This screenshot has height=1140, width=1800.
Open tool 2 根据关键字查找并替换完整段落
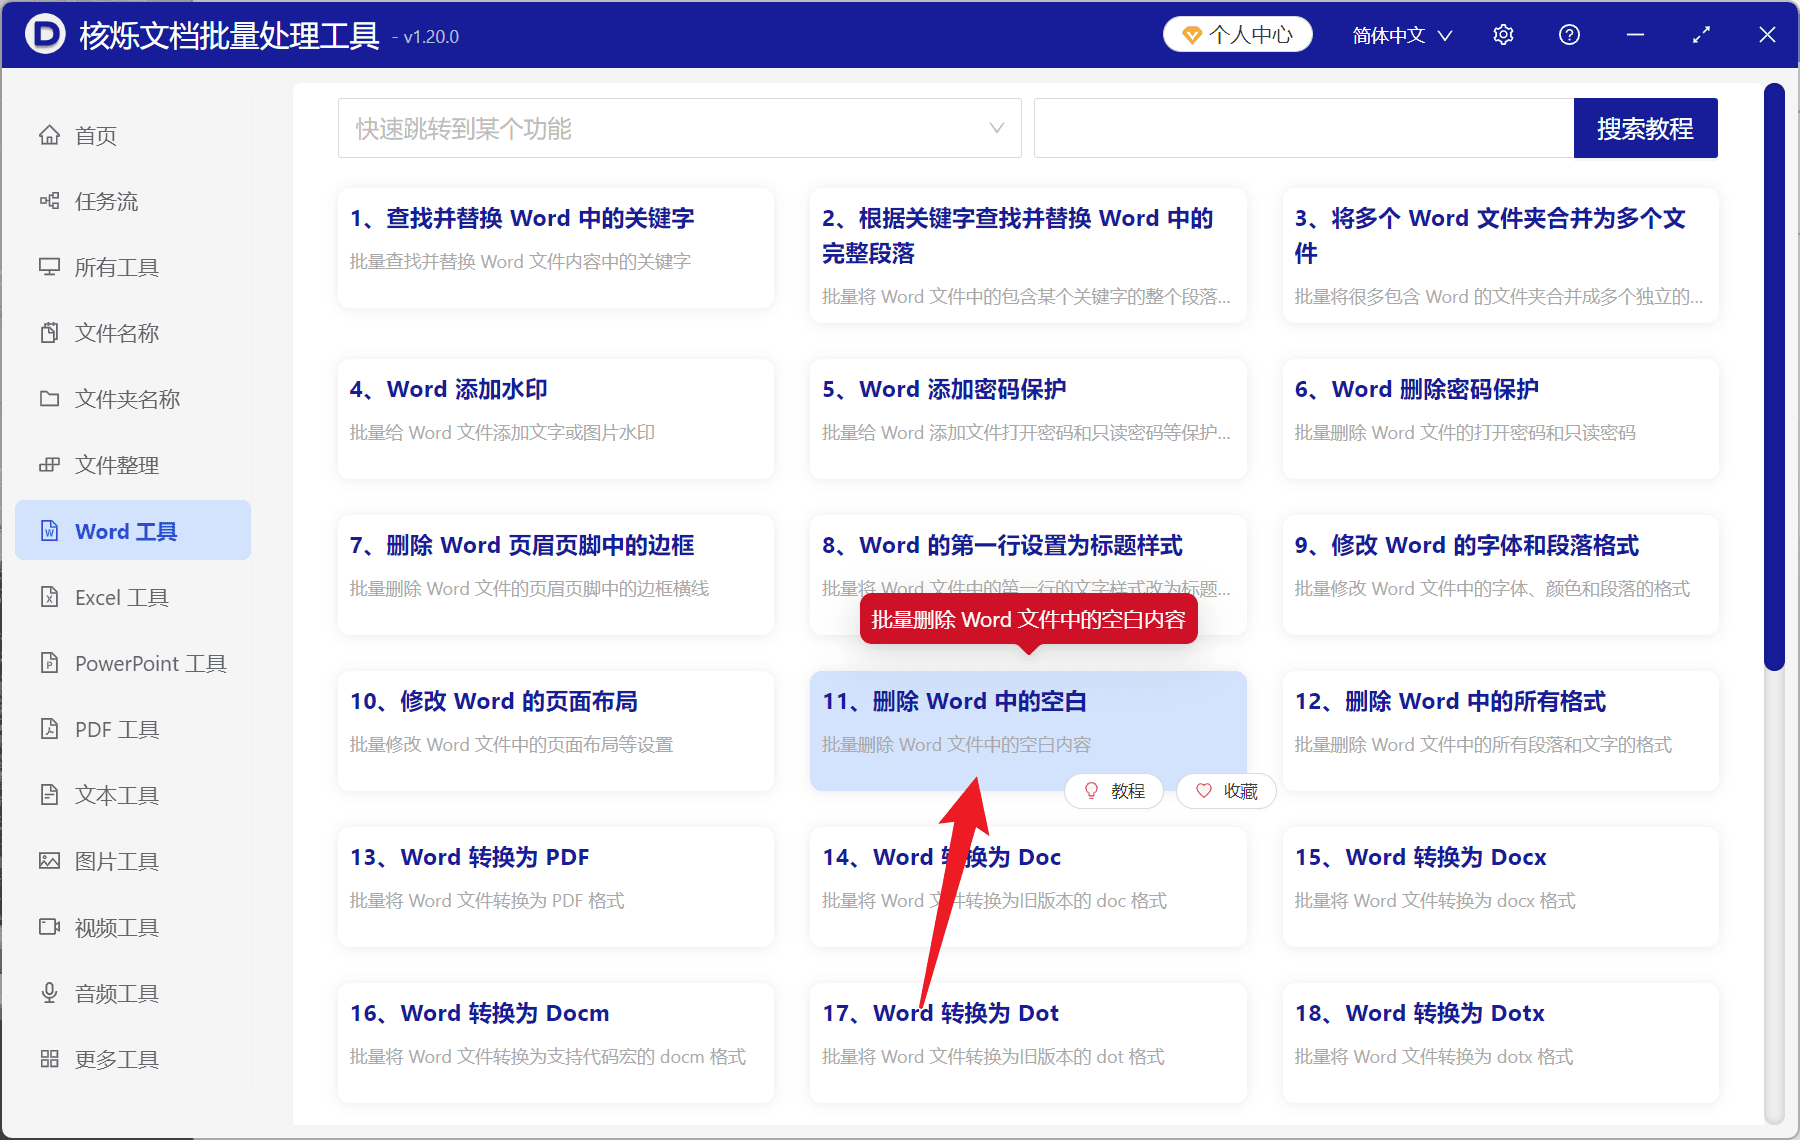pyautogui.click(x=1028, y=256)
